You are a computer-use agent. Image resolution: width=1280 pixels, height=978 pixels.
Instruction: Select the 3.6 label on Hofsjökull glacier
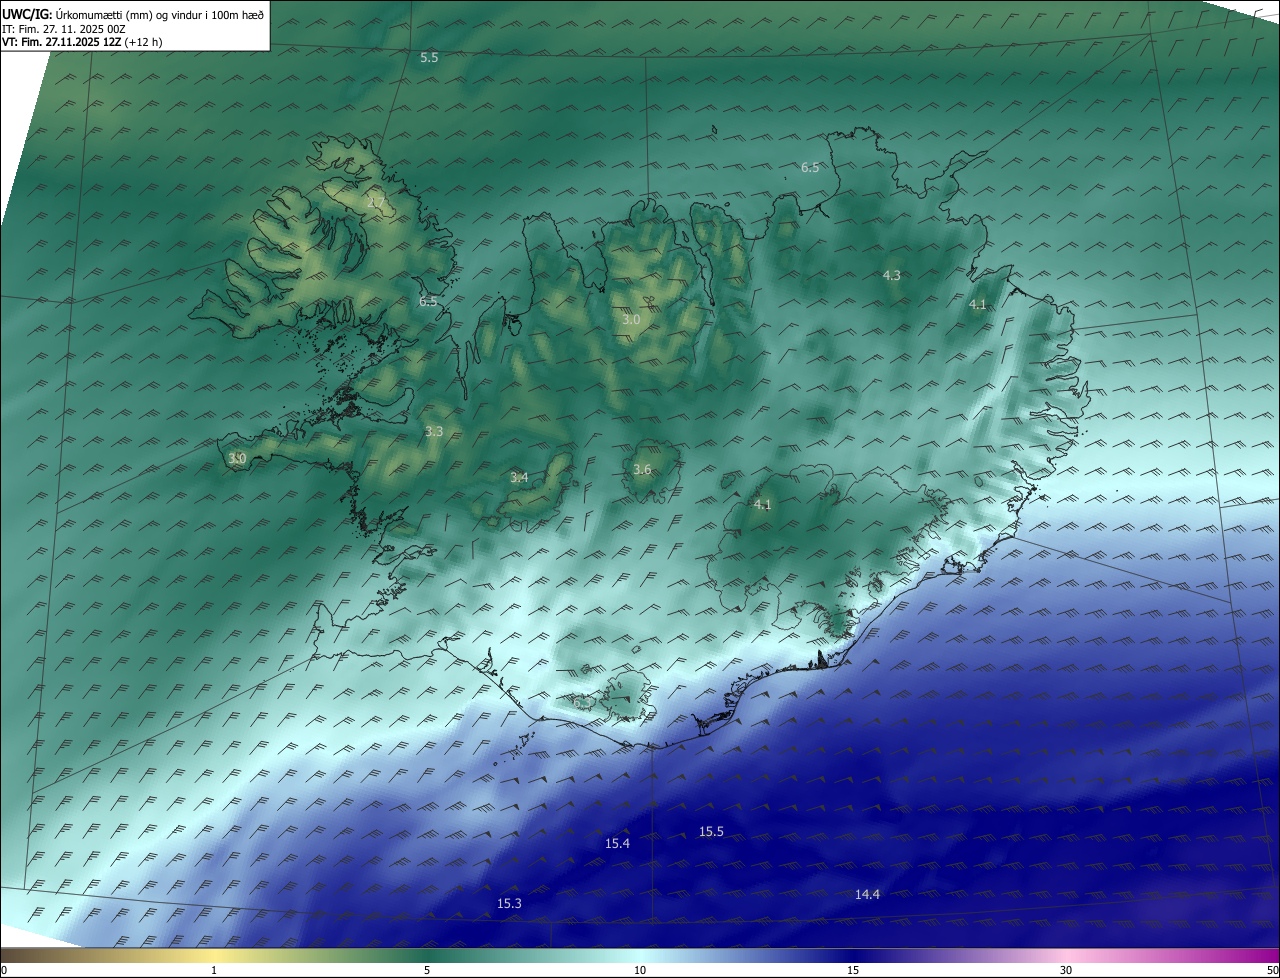pyautogui.click(x=642, y=470)
